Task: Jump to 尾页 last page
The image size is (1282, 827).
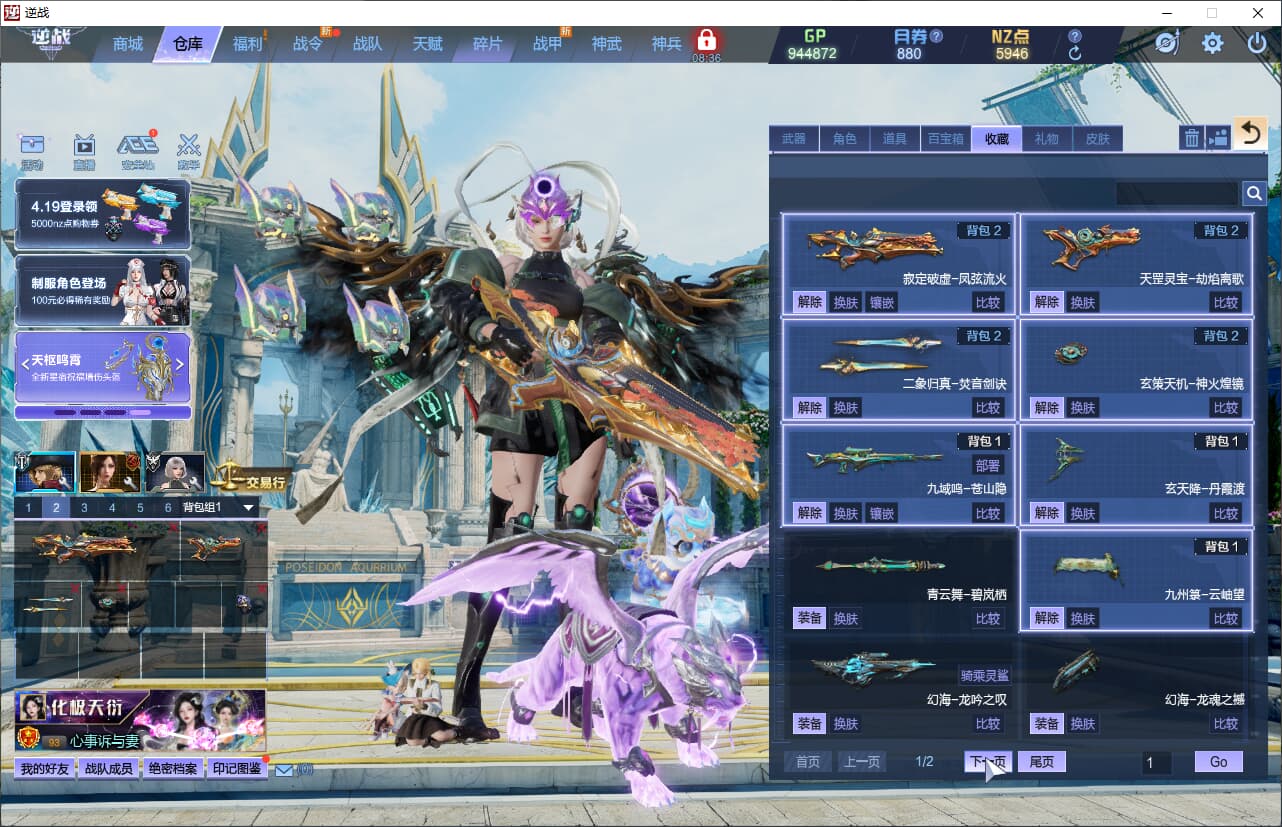Action: (1042, 762)
